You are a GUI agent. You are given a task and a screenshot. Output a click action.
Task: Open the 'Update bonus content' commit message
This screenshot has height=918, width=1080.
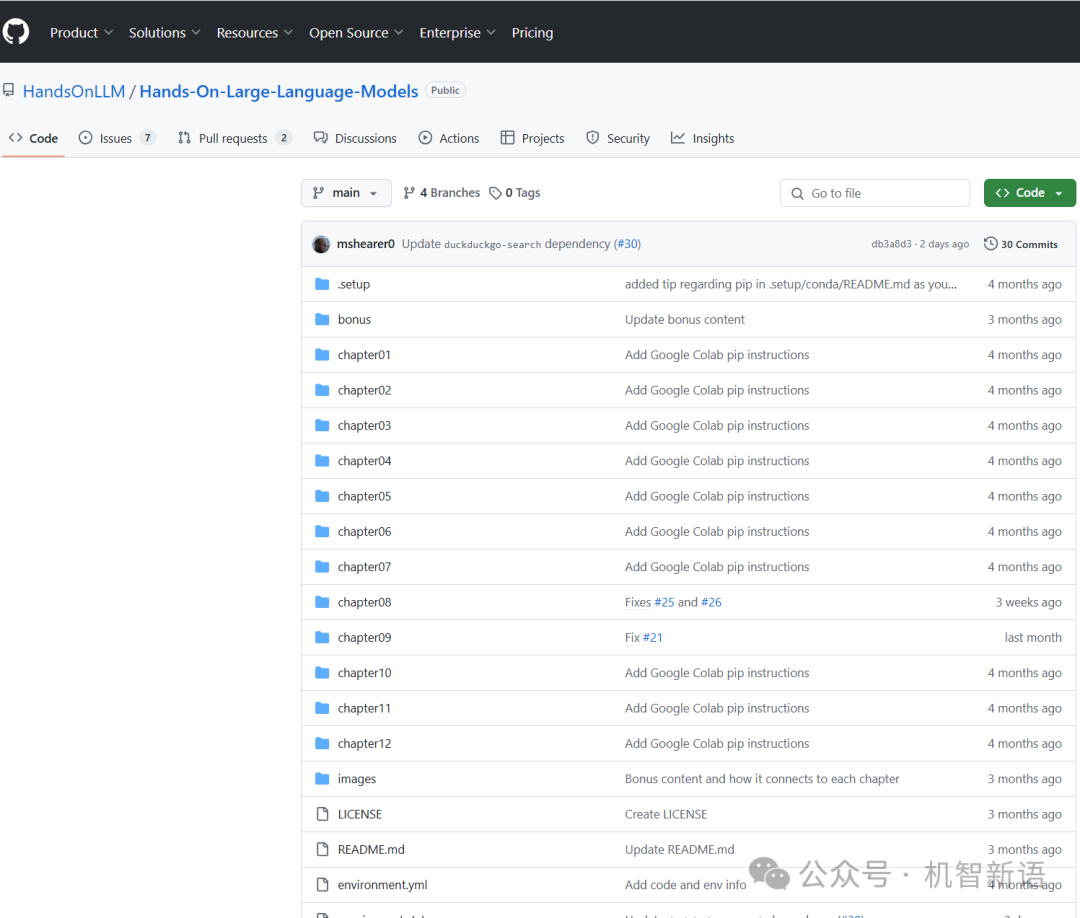[x=685, y=319]
